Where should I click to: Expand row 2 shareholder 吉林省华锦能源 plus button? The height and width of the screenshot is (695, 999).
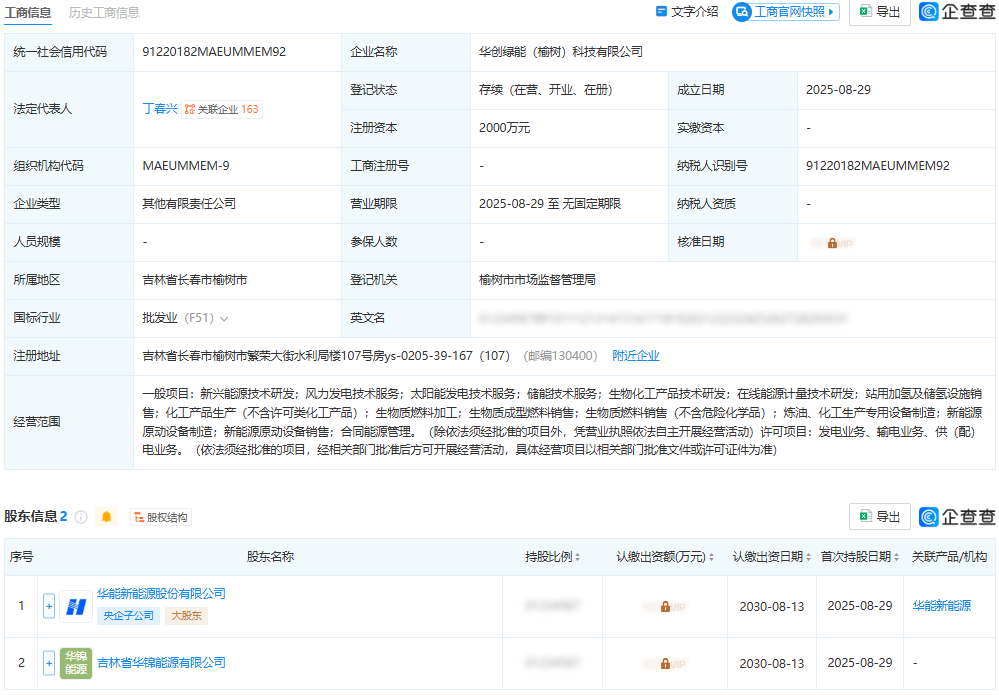pyautogui.click(x=49, y=663)
